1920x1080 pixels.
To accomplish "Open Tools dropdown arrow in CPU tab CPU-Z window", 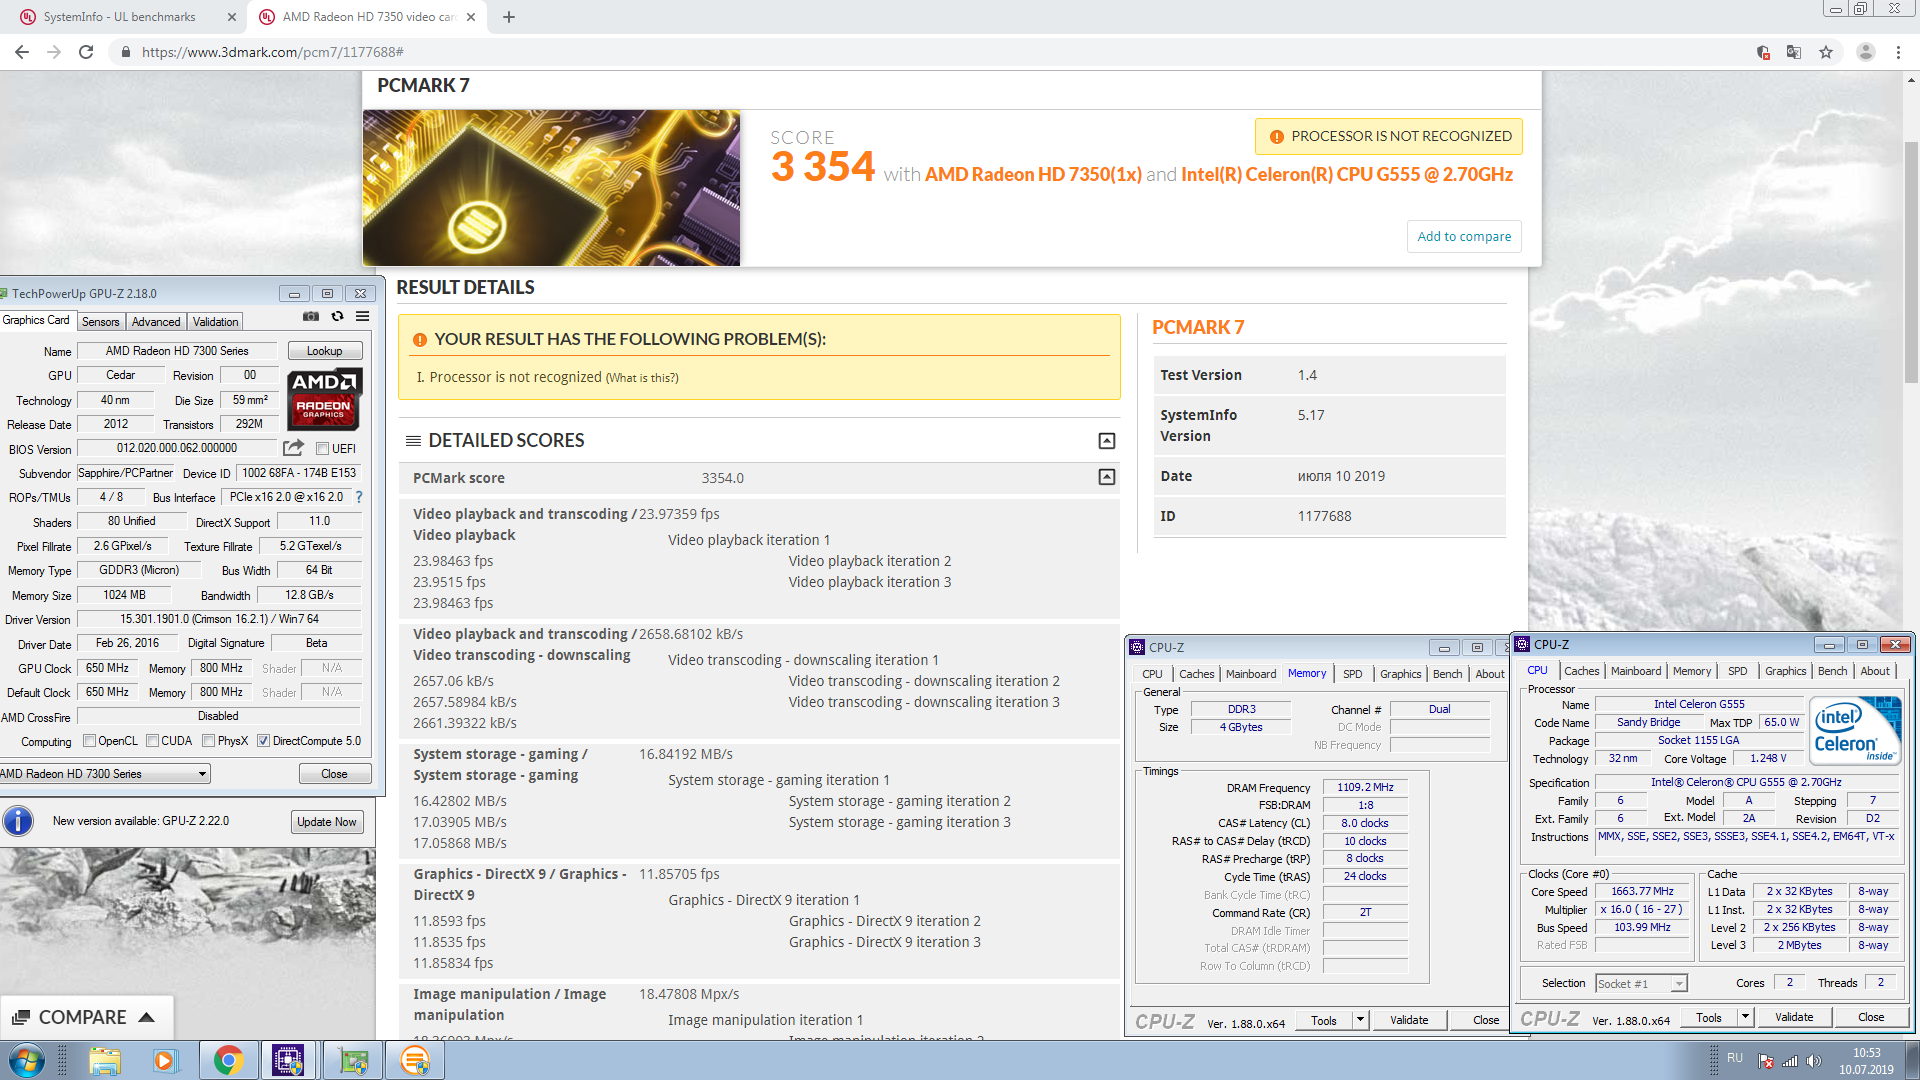I will tap(1745, 1017).
